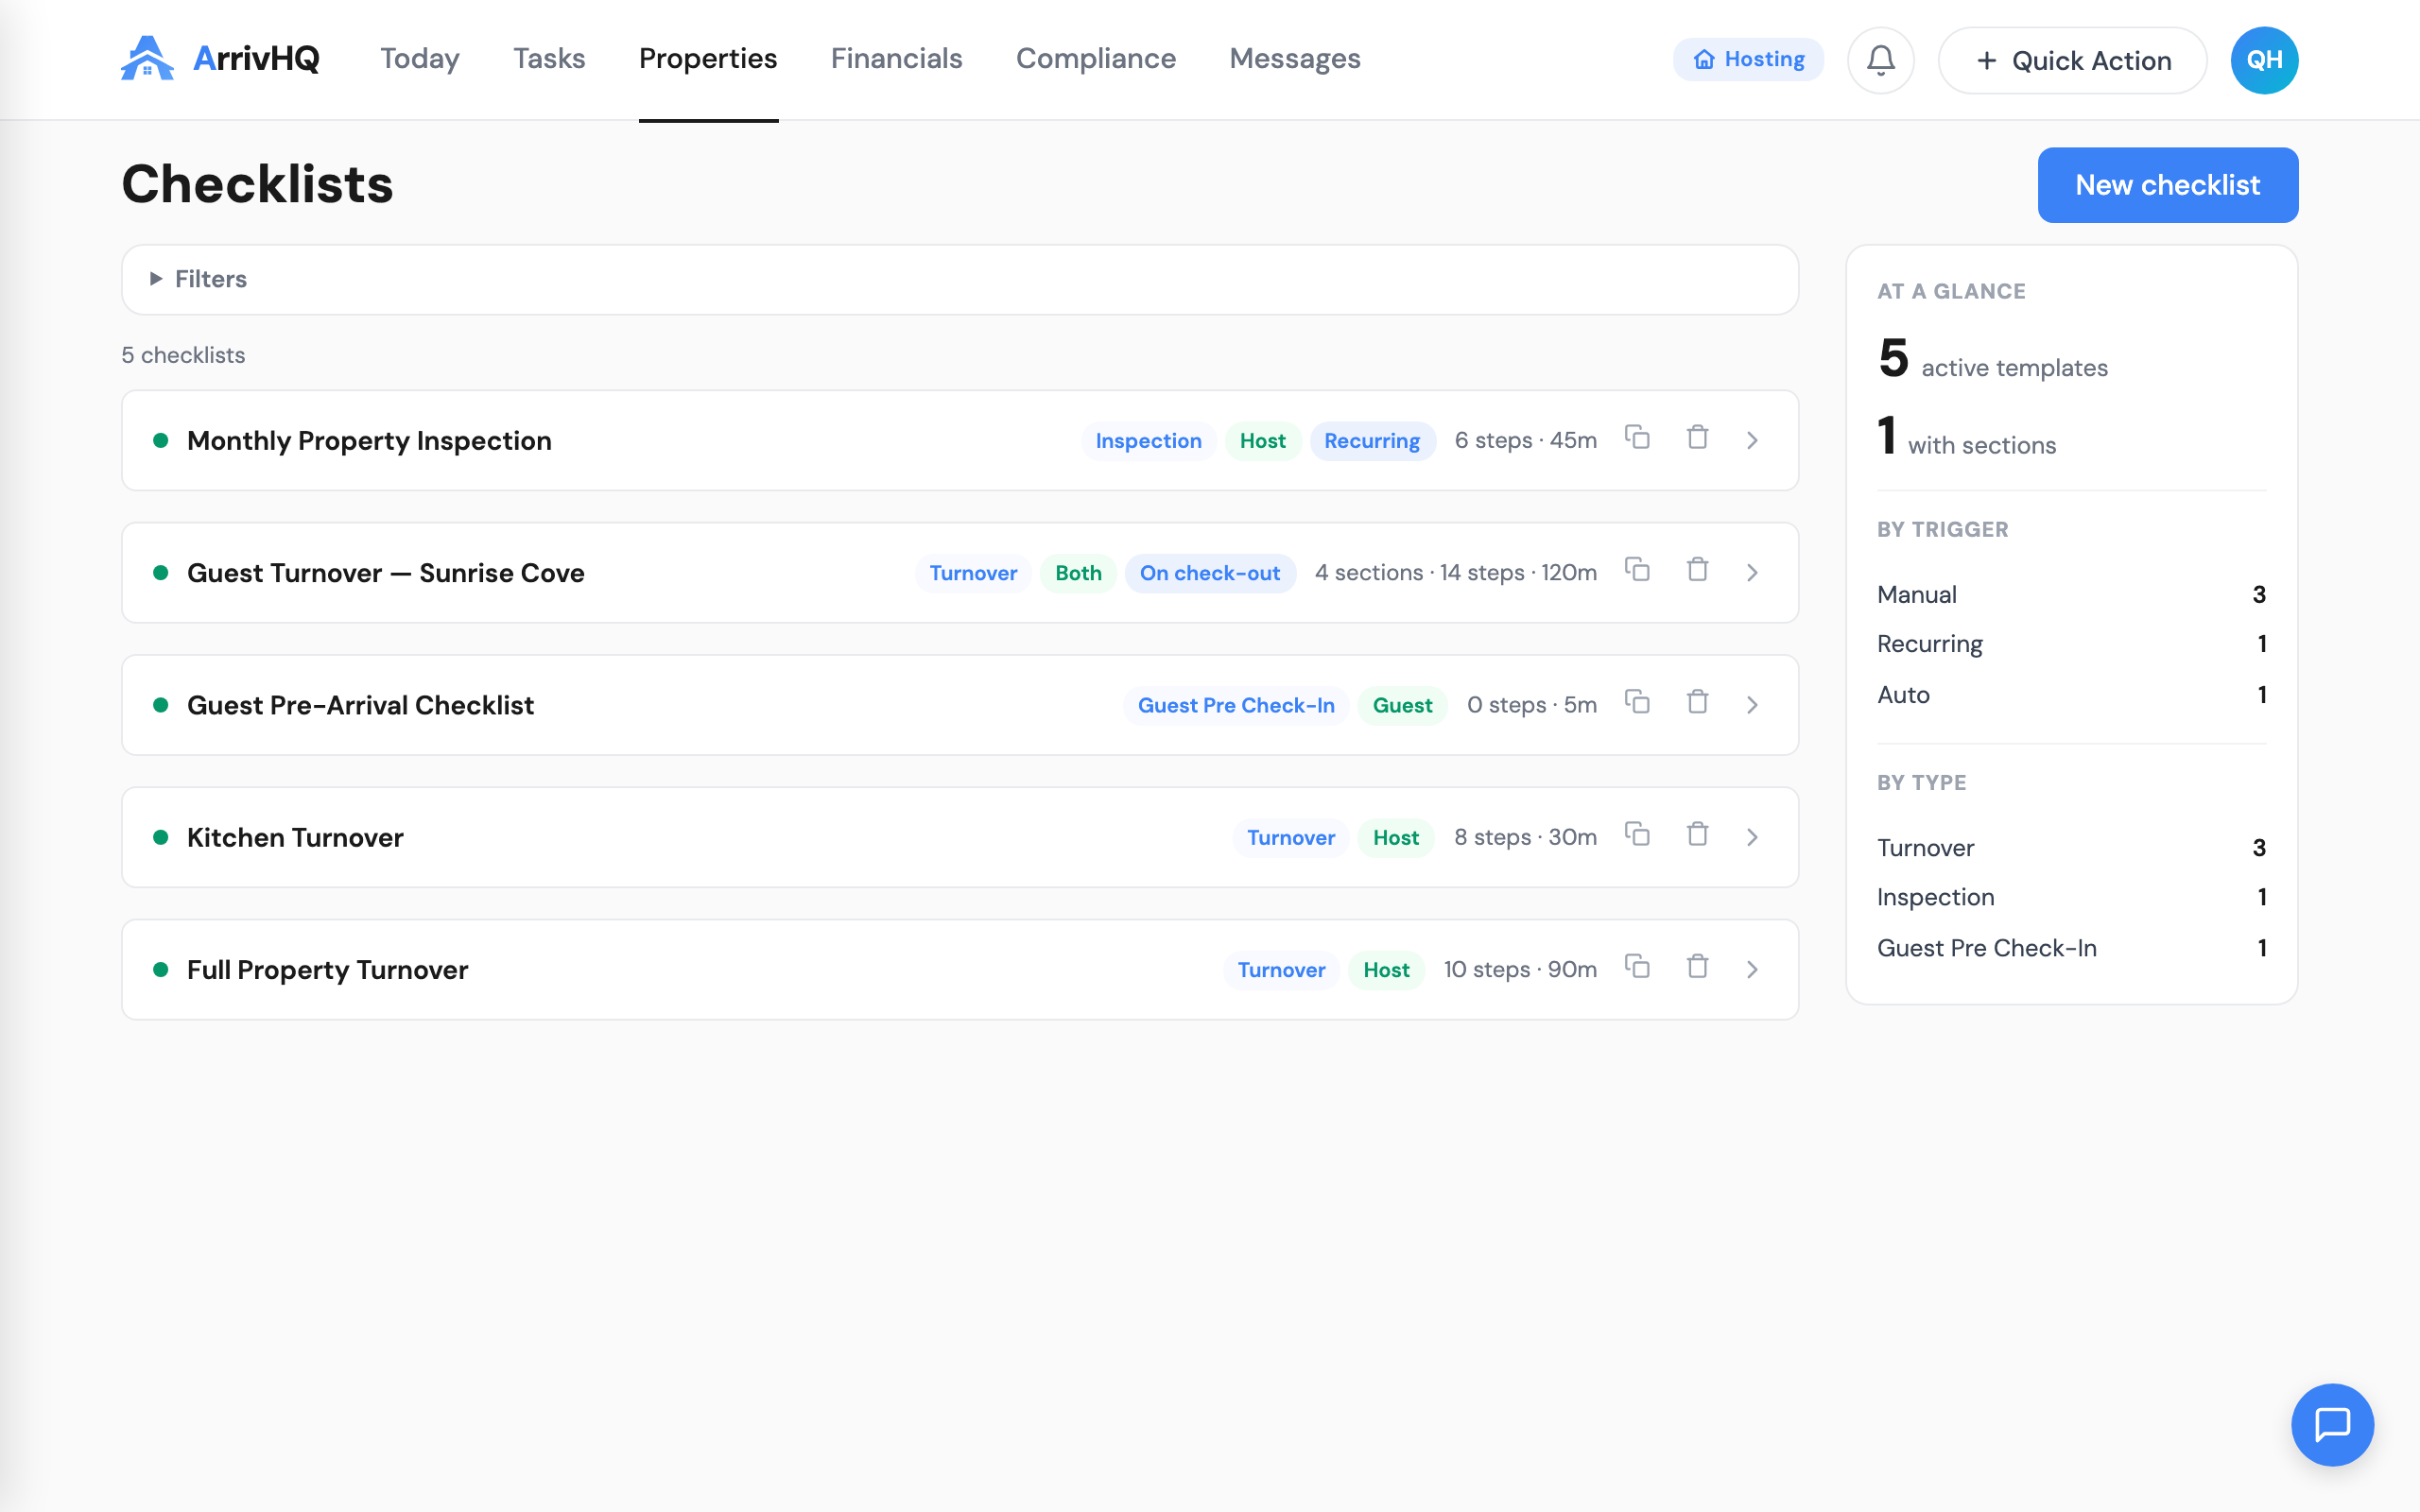Create a New checklist

pyautogui.click(x=2167, y=185)
